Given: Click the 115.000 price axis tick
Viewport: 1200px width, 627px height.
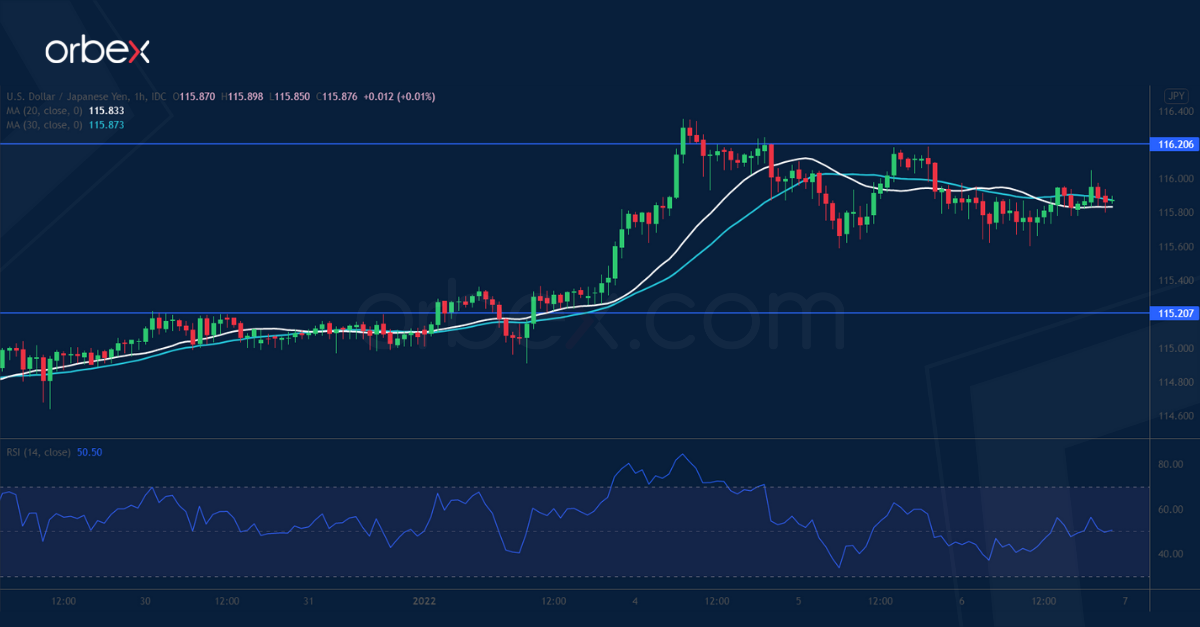Looking at the screenshot, I should [x=1175, y=348].
